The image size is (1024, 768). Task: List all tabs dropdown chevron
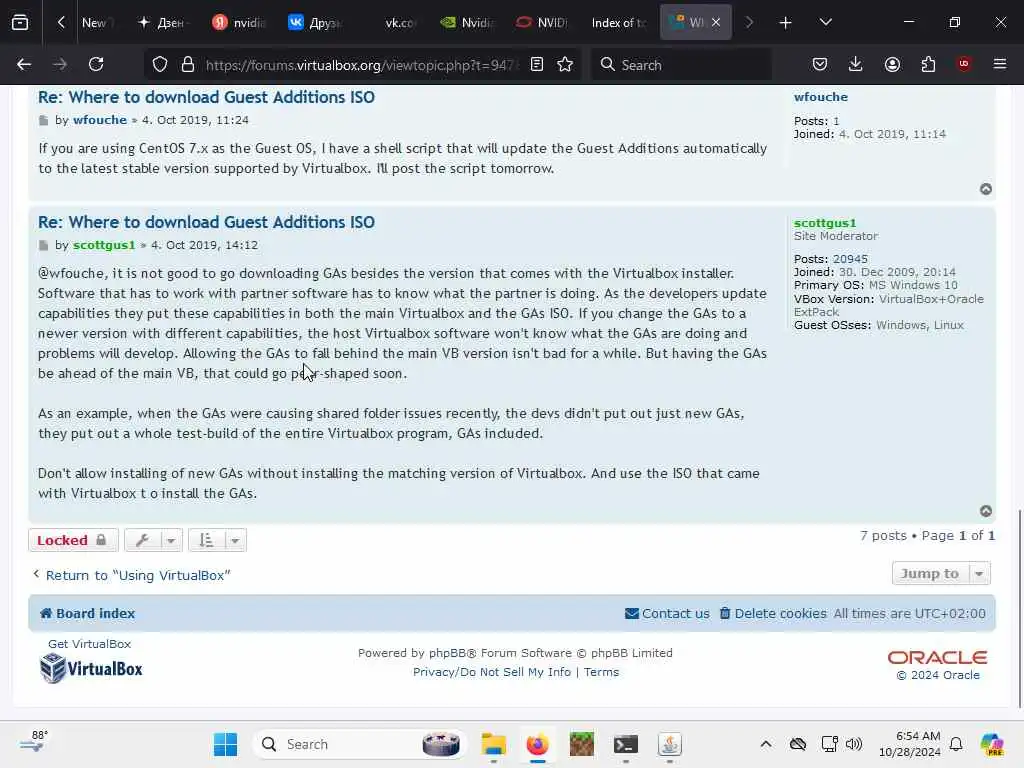point(825,22)
